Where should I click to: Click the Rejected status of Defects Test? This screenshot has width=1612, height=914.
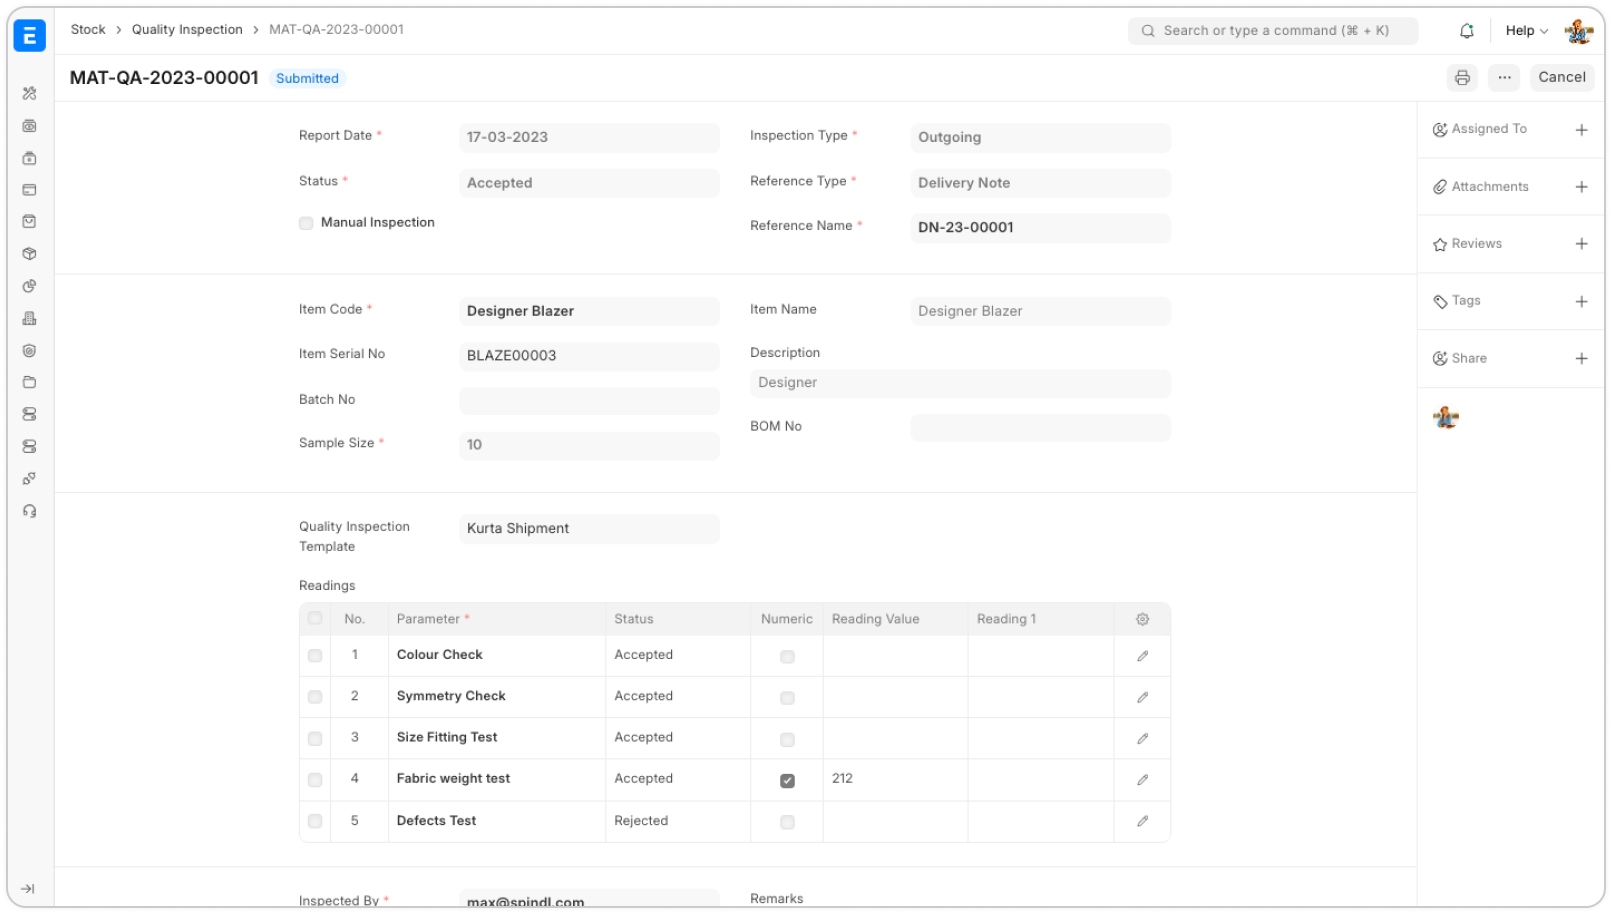pos(641,821)
